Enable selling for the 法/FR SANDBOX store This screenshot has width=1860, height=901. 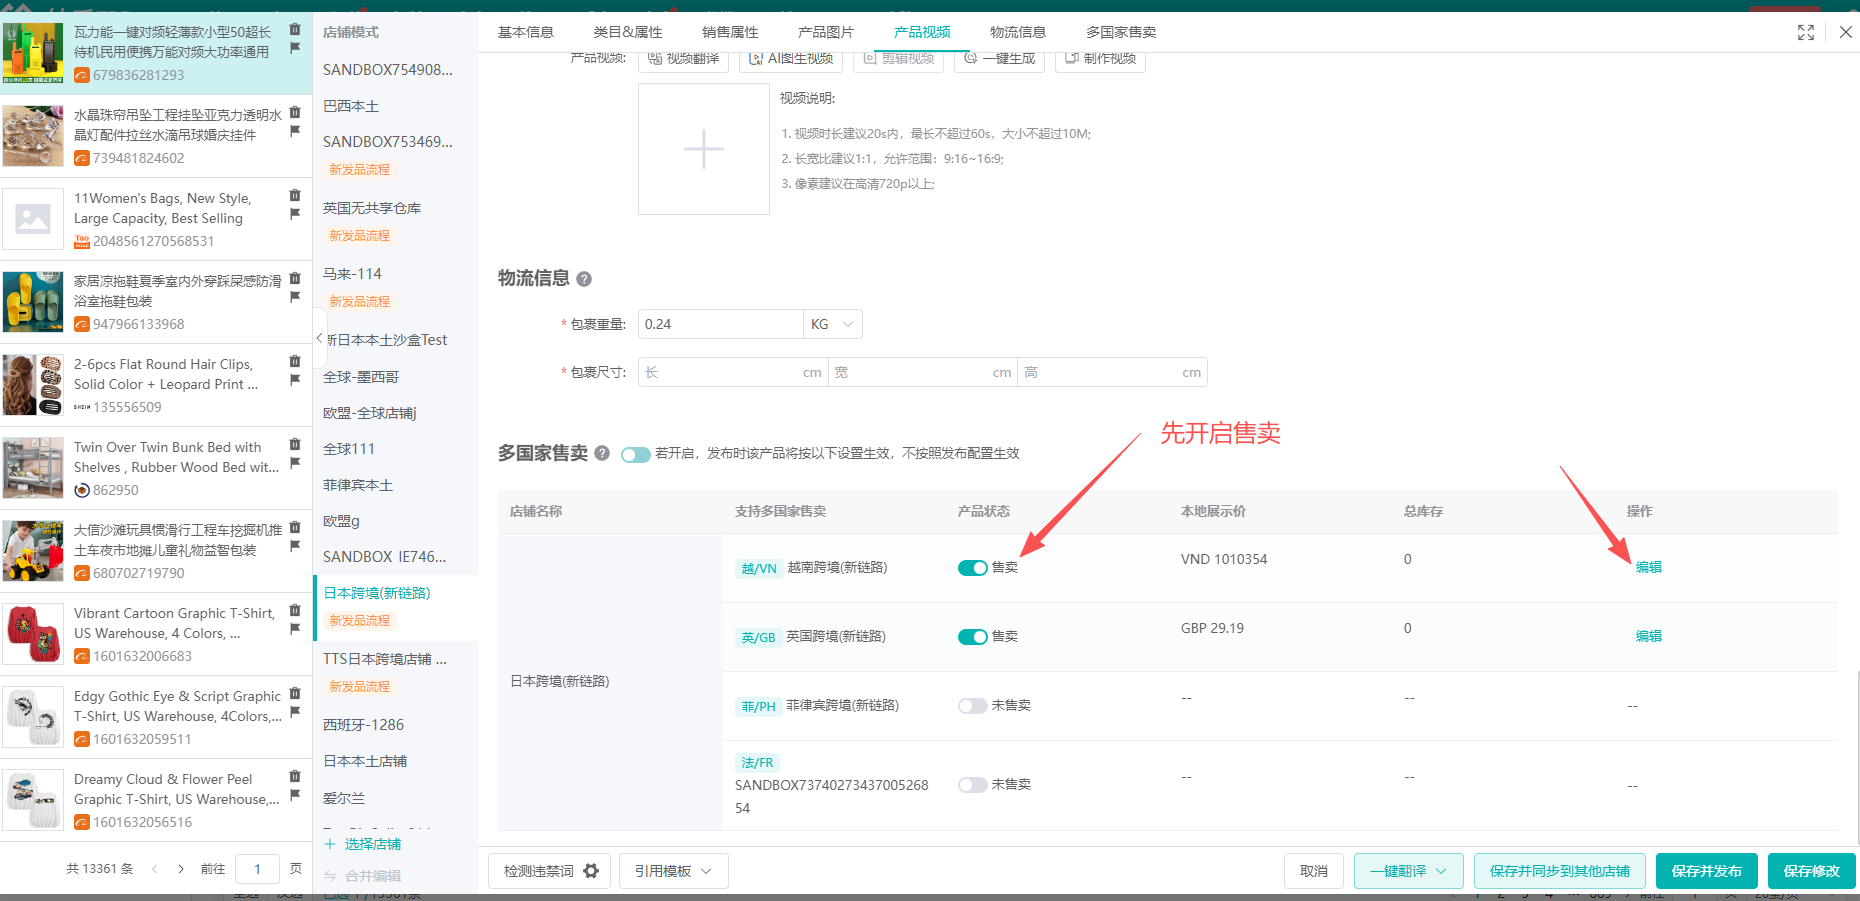coord(973,785)
